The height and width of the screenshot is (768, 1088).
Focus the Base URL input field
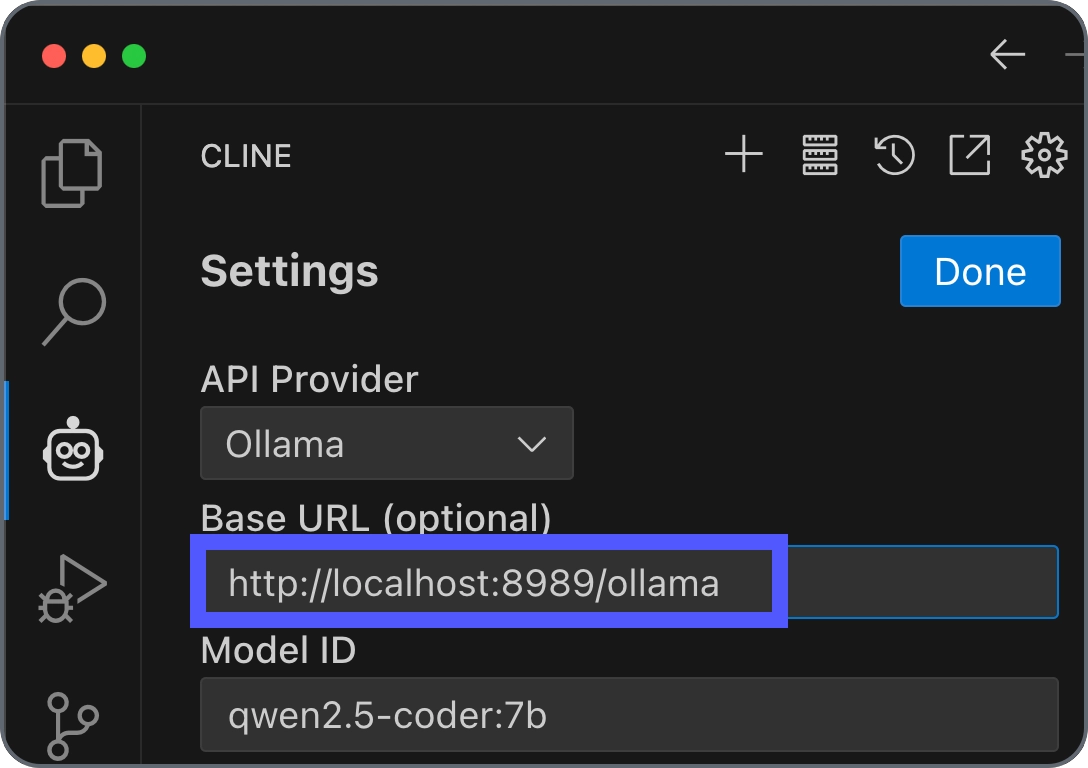[x=629, y=582]
